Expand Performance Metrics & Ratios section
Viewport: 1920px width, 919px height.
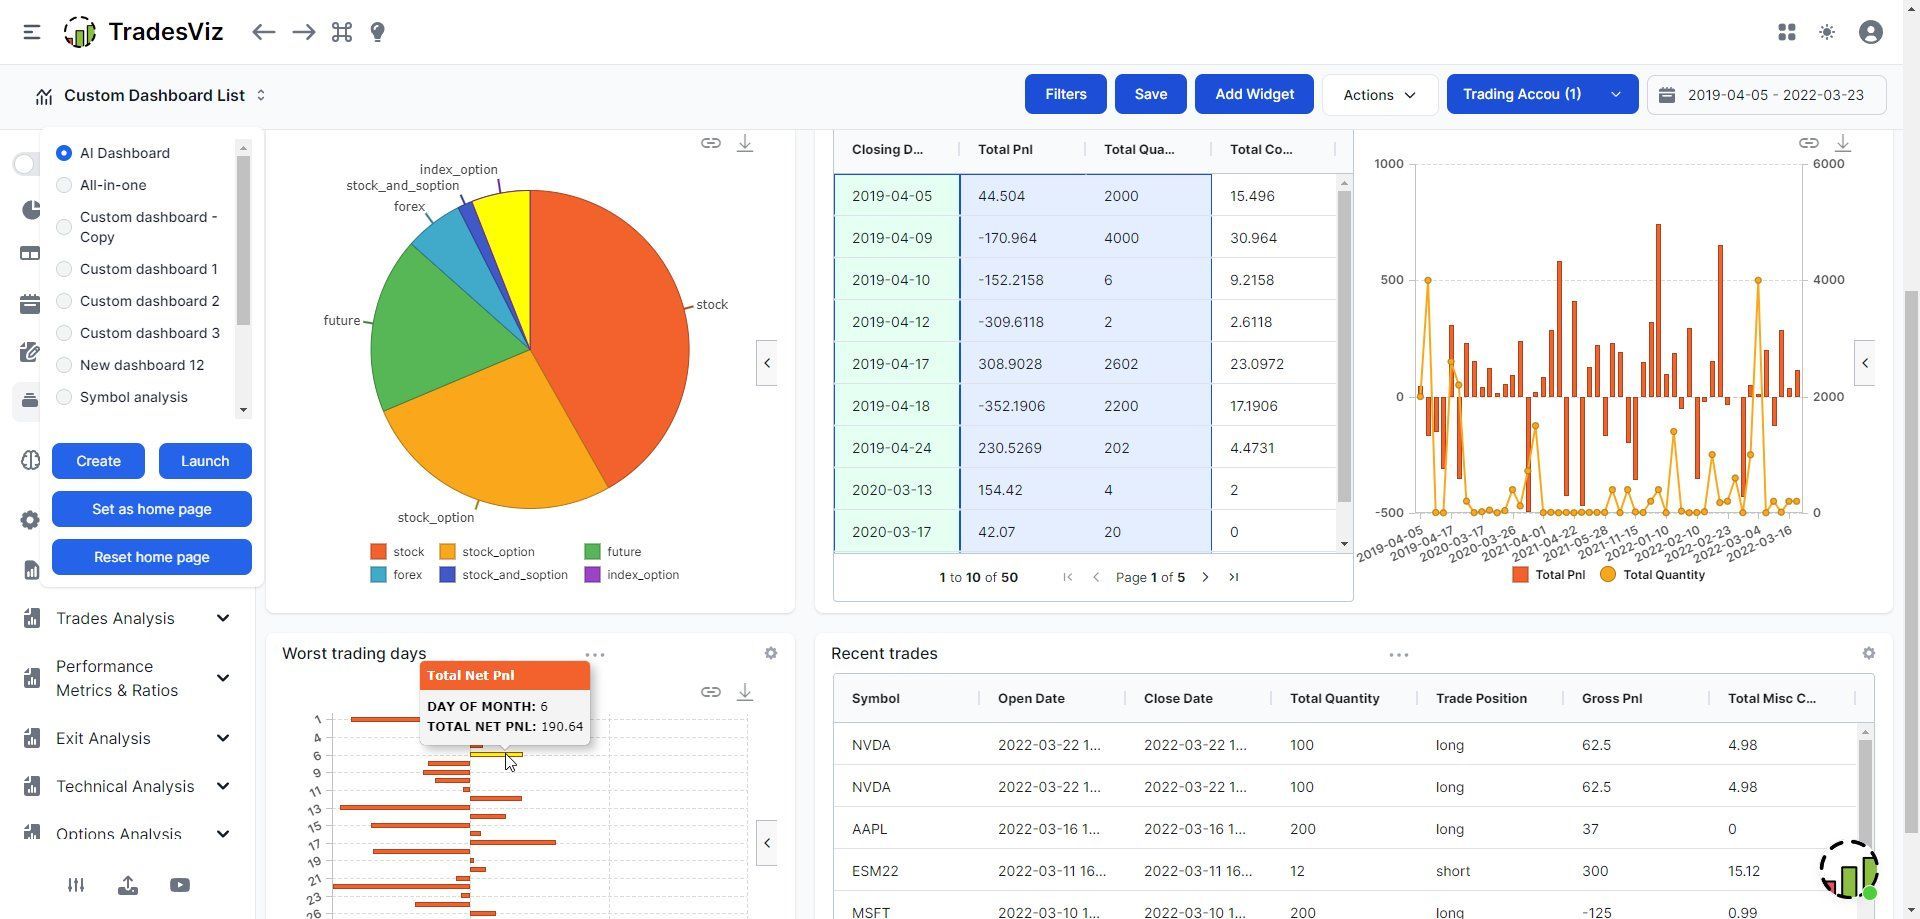tap(223, 678)
